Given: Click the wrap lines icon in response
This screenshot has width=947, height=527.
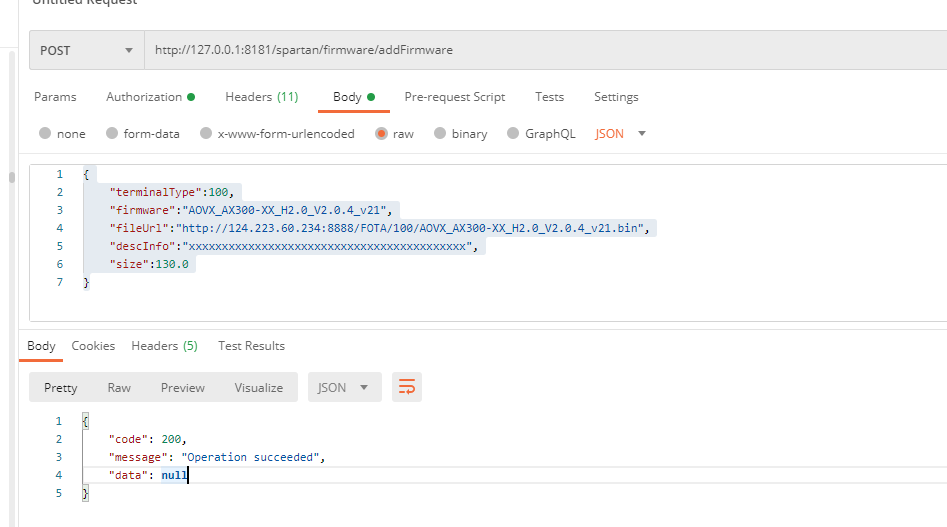Looking at the screenshot, I should click(x=406, y=388).
